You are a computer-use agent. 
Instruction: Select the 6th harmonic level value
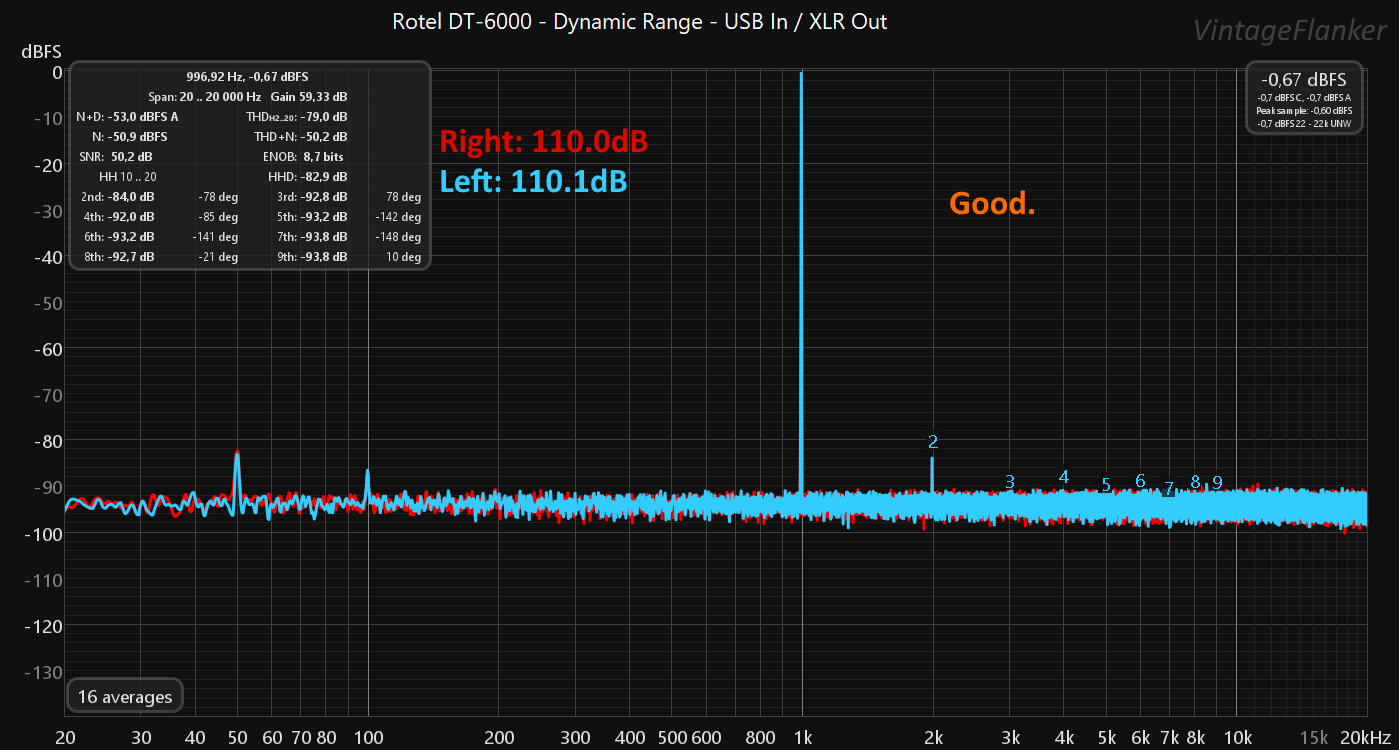[131, 237]
